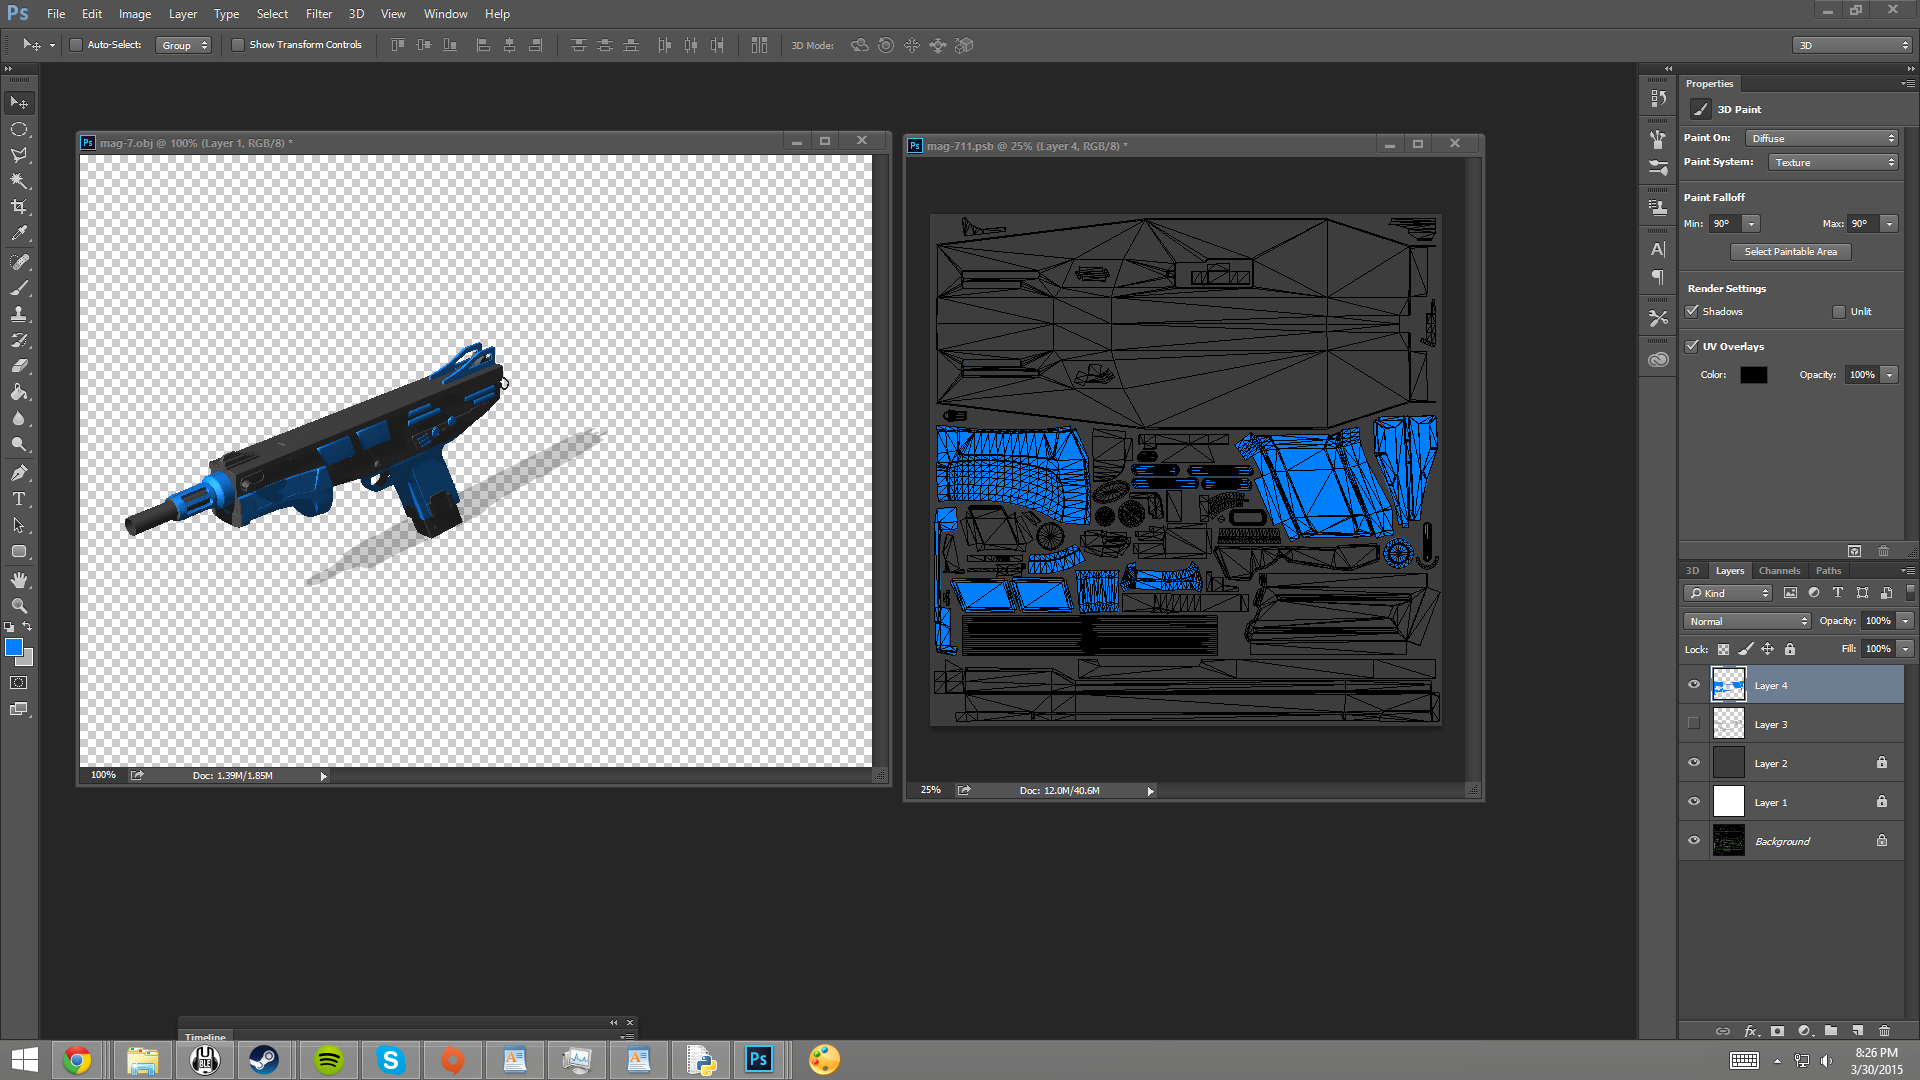Image resolution: width=1920 pixels, height=1080 pixels.
Task: Click the UV overlay black color swatch
Action: [1753, 375]
